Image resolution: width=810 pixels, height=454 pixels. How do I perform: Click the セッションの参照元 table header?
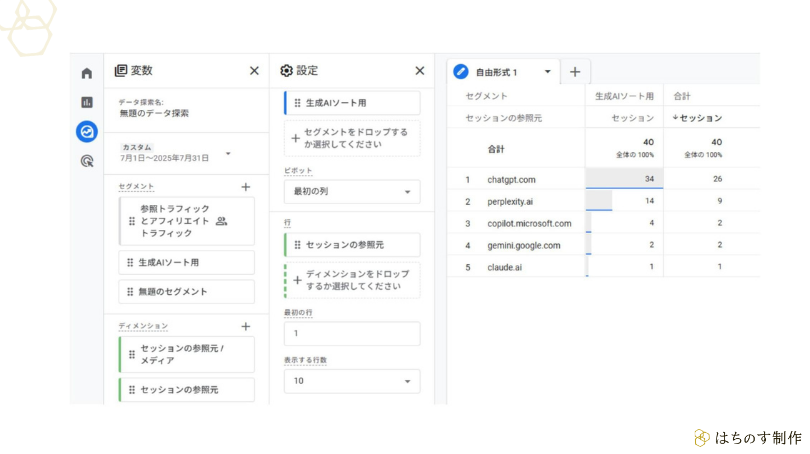[504, 118]
